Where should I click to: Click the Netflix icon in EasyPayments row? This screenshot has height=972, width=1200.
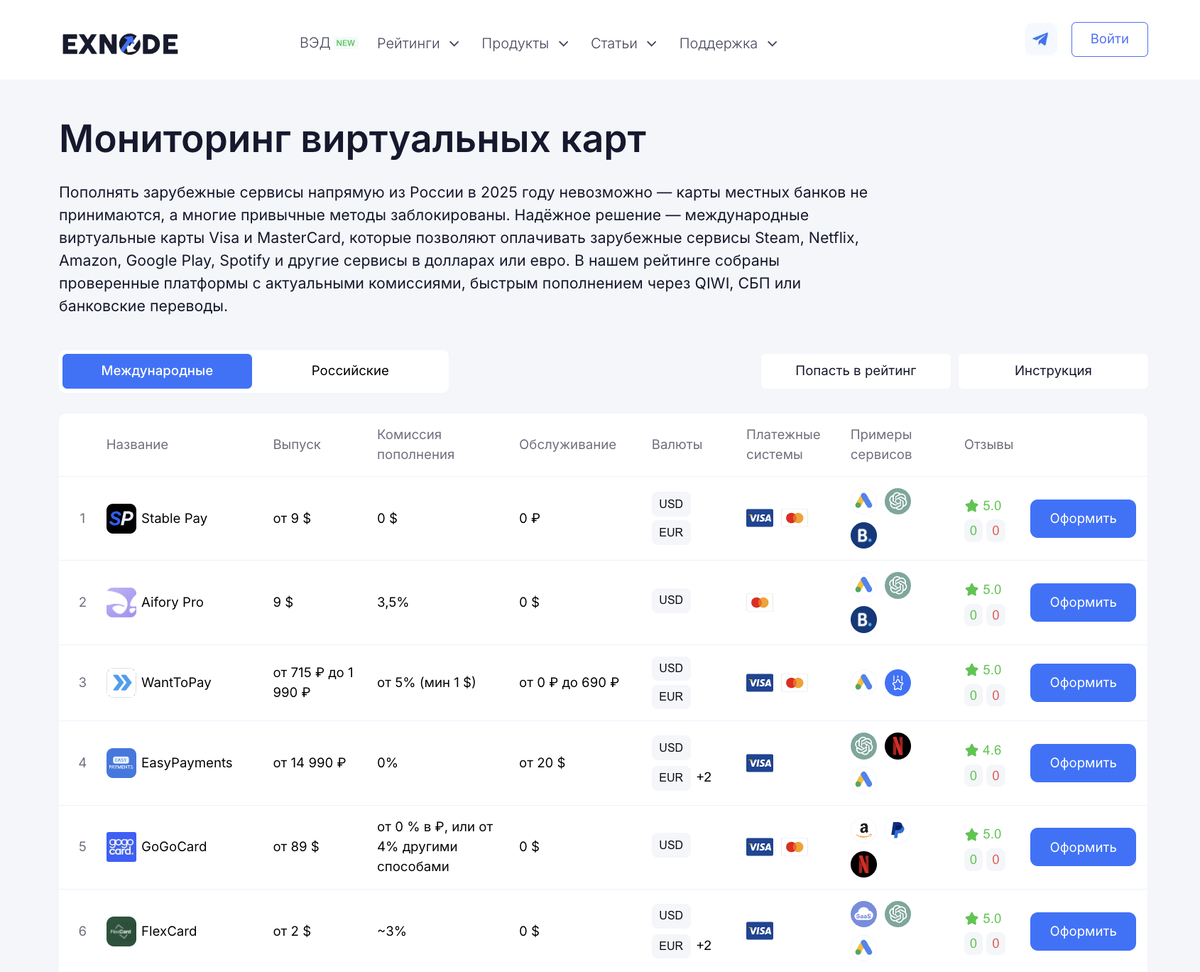[x=897, y=746]
